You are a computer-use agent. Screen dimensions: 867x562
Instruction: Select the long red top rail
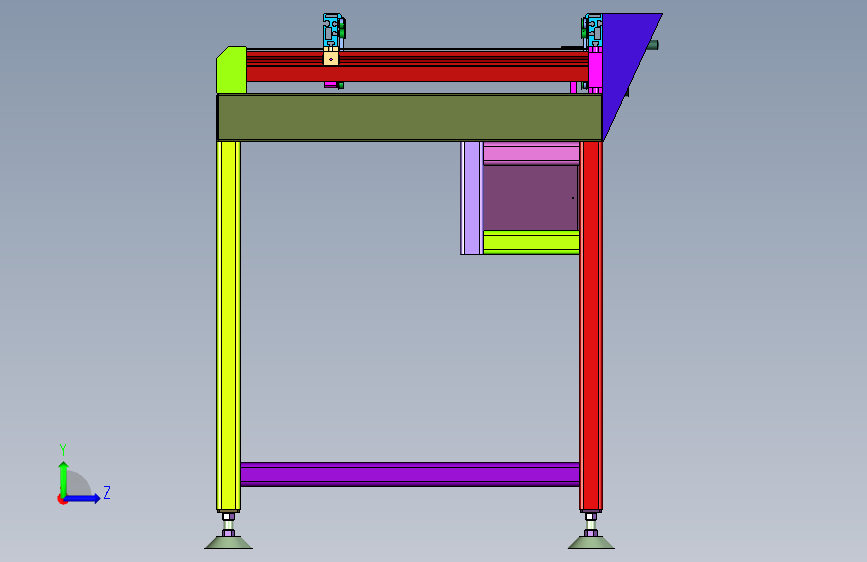click(x=417, y=66)
